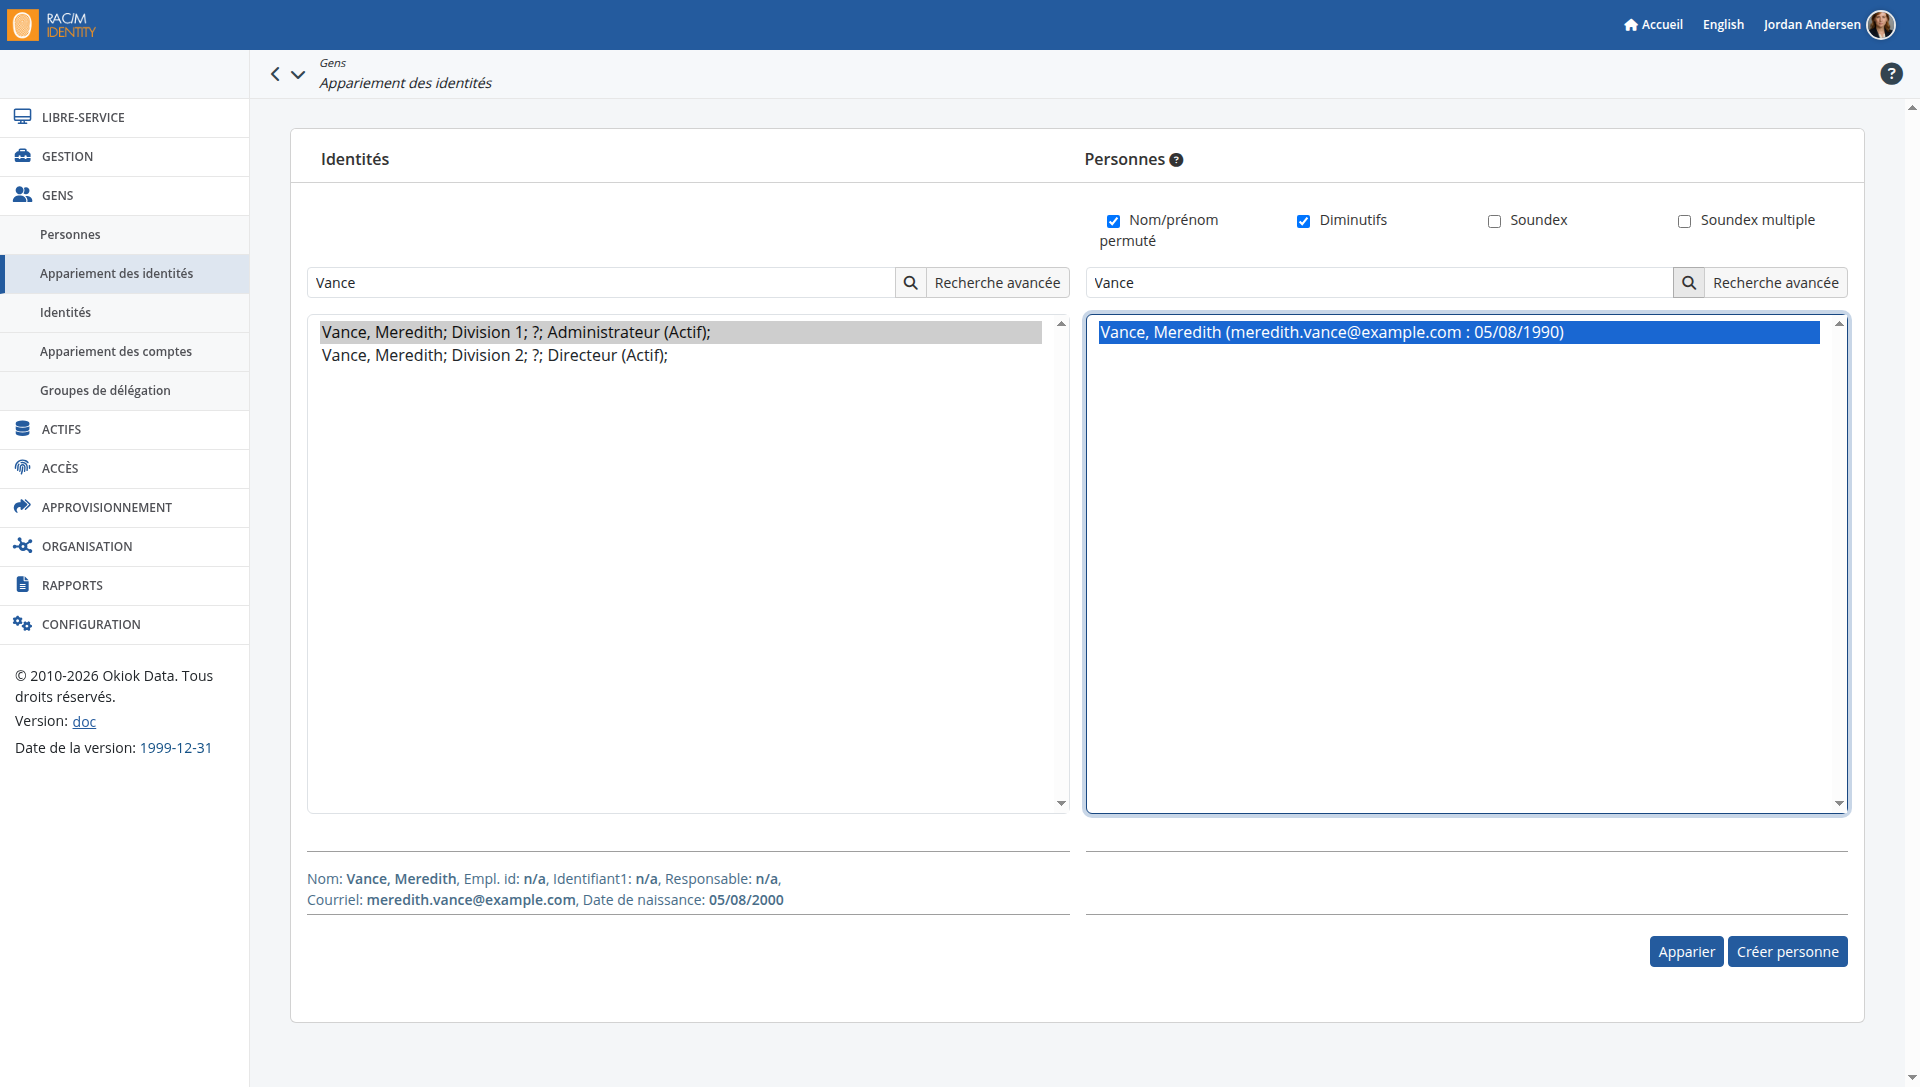Open Jordan Andersen's avatar menu
The image size is (1920, 1087).
click(x=1881, y=25)
